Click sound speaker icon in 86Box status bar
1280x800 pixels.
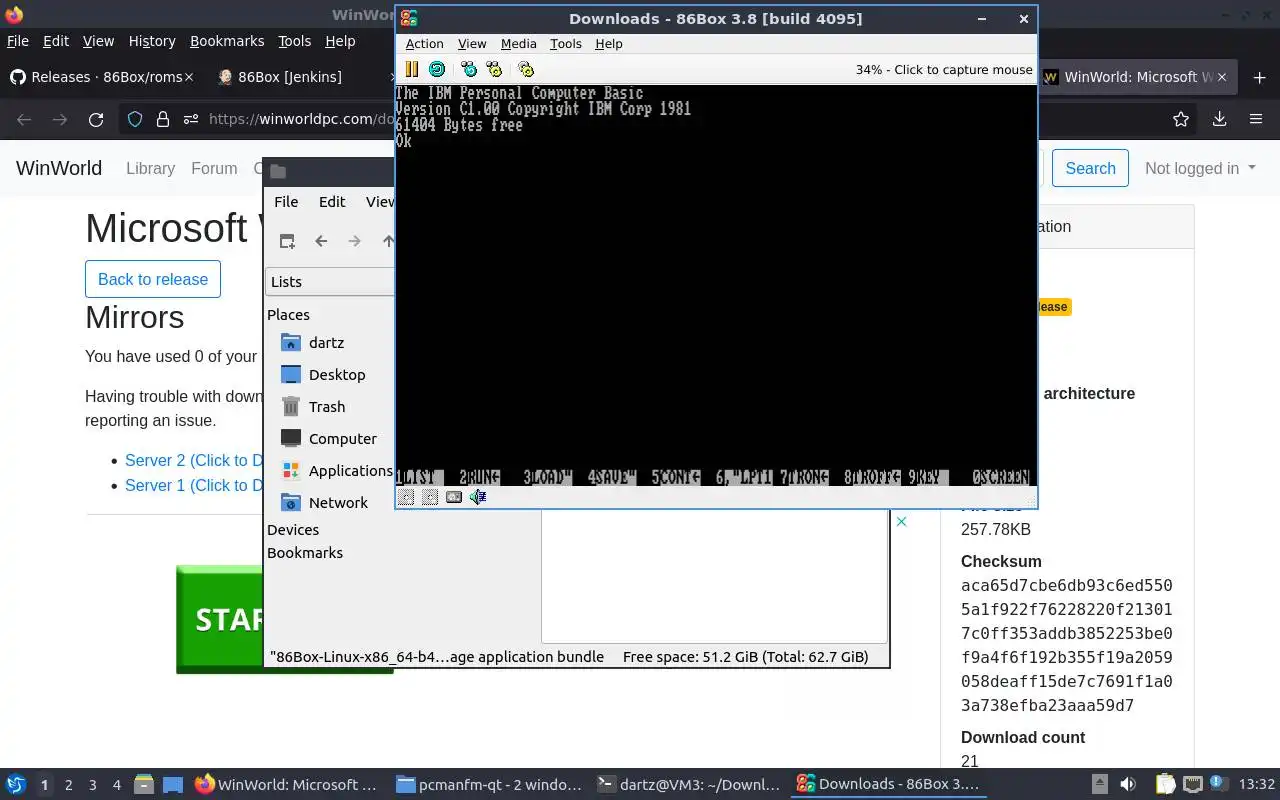tap(478, 497)
